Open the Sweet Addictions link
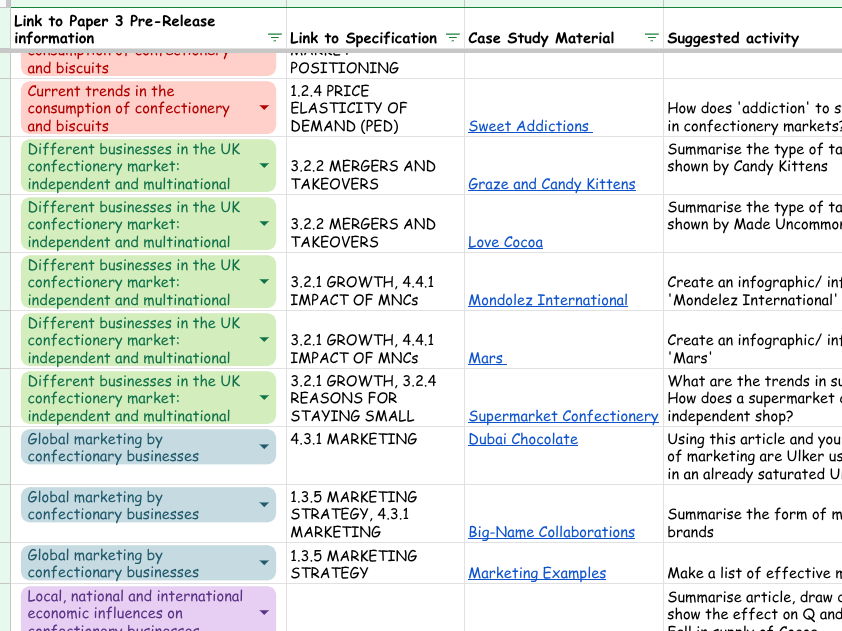842x631 pixels. point(530,126)
